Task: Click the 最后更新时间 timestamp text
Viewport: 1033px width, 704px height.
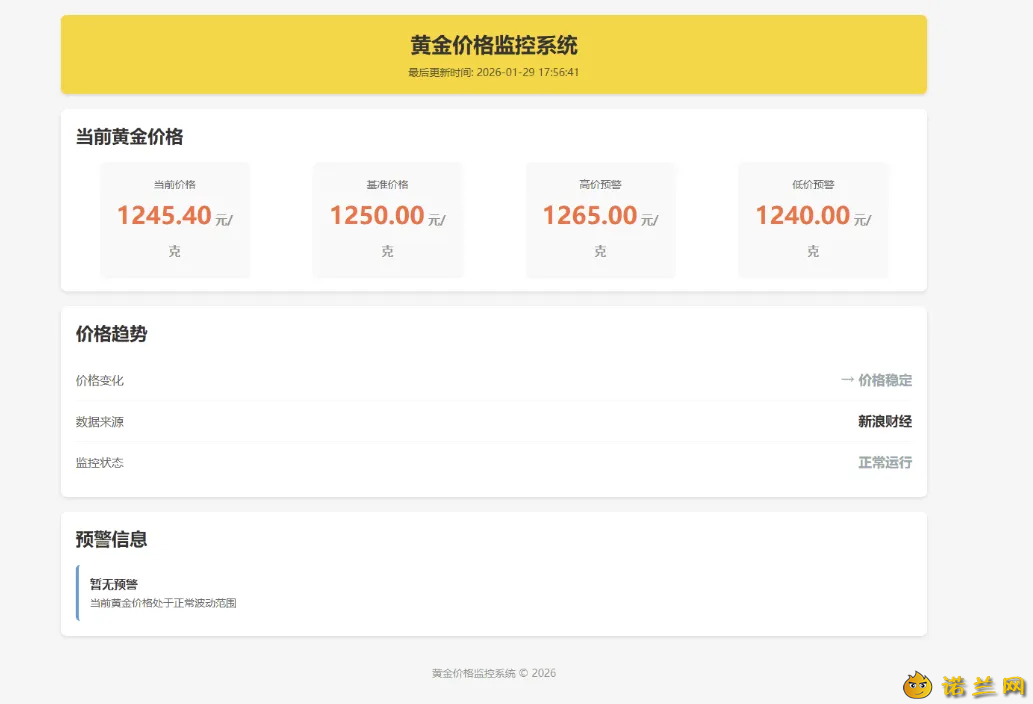Action: [x=493, y=72]
